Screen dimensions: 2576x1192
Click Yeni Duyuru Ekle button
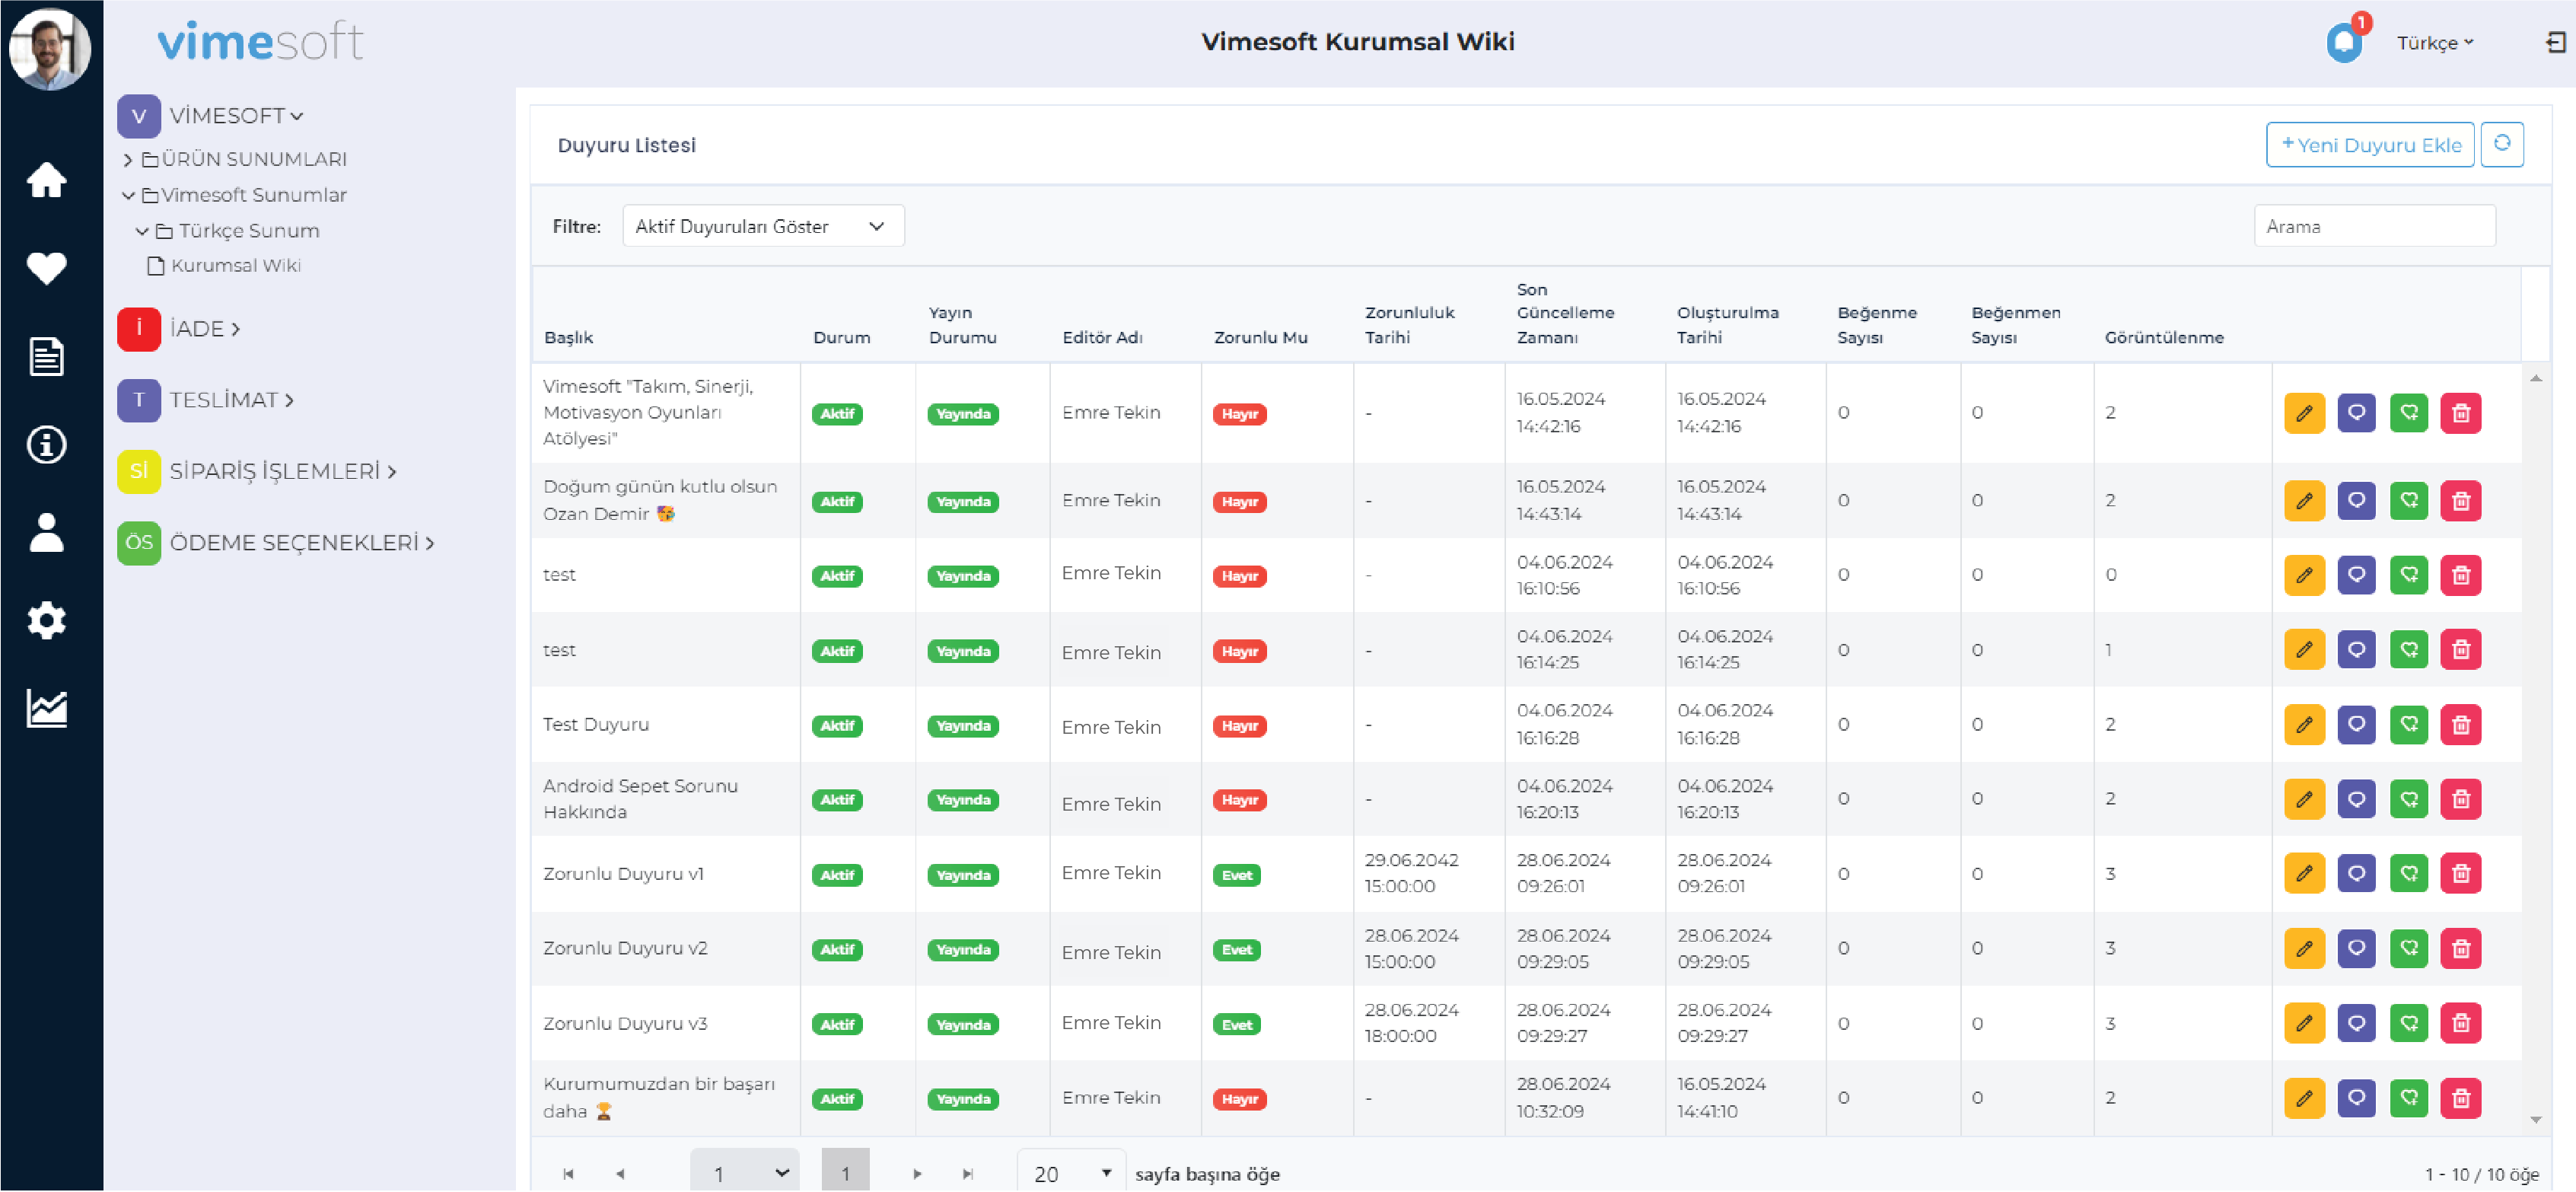click(2369, 144)
